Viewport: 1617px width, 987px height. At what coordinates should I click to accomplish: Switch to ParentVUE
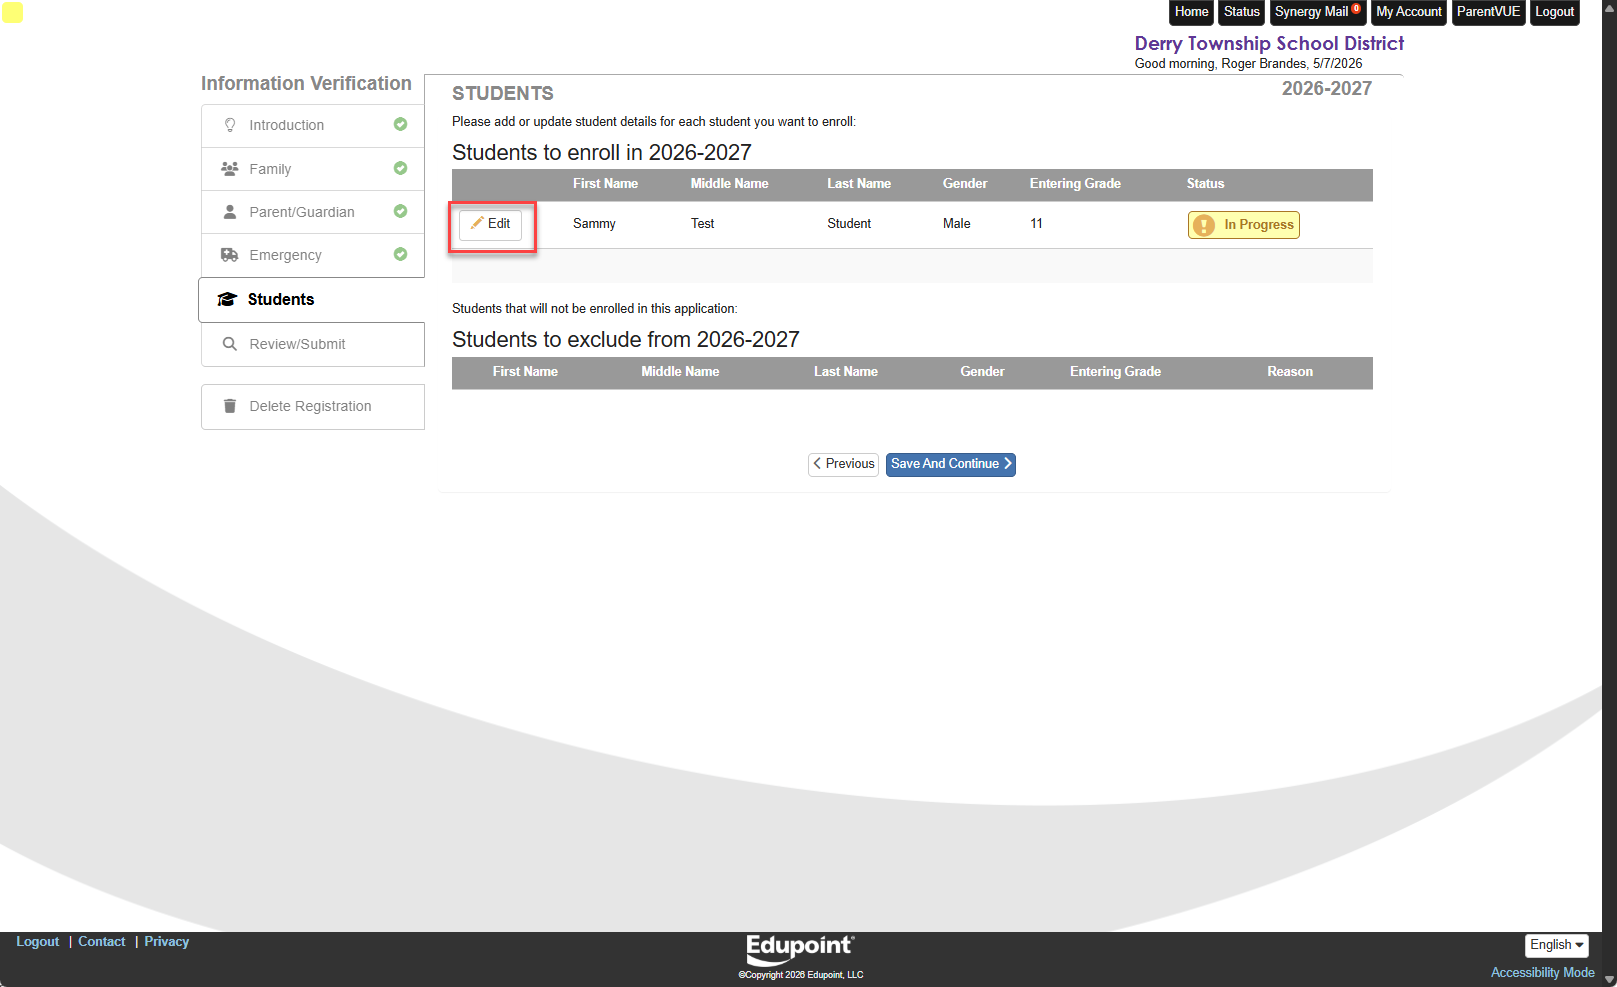pos(1488,12)
